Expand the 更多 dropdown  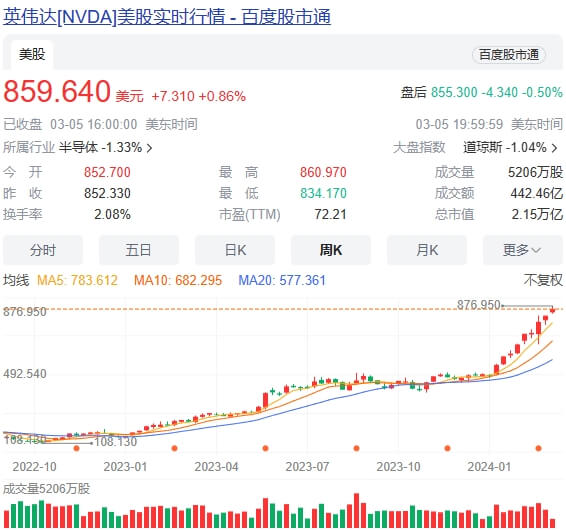pos(522,250)
